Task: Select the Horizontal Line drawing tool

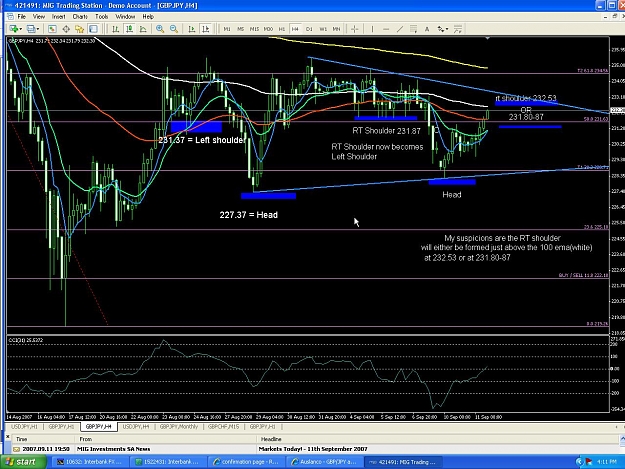Action: (386, 29)
